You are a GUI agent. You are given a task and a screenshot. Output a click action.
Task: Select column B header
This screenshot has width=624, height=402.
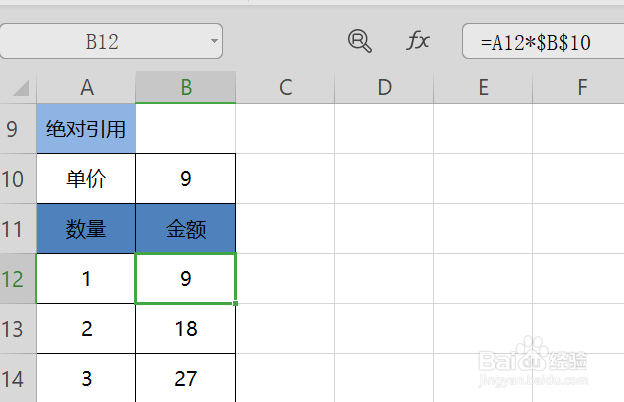(x=186, y=88)
